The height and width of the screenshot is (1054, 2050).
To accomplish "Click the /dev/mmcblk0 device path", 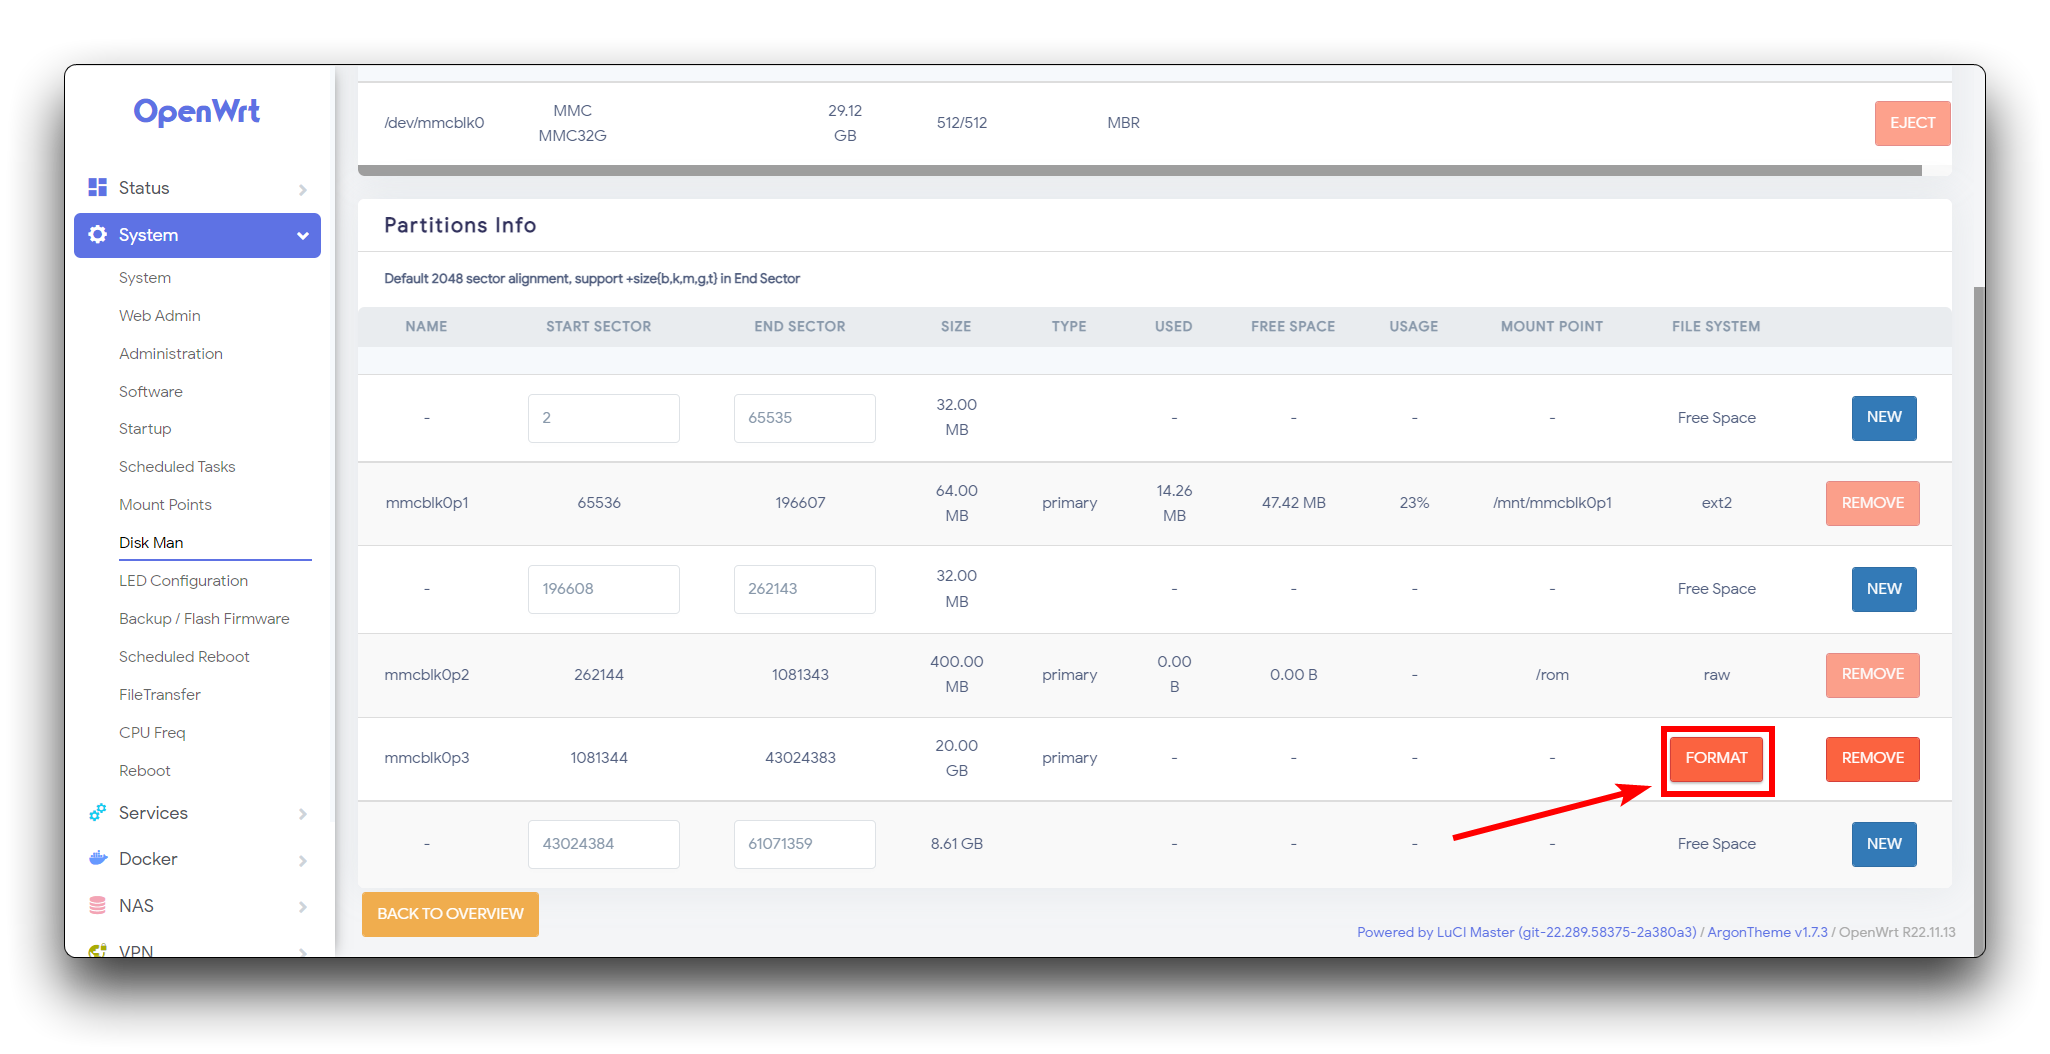I will (434, 123).
